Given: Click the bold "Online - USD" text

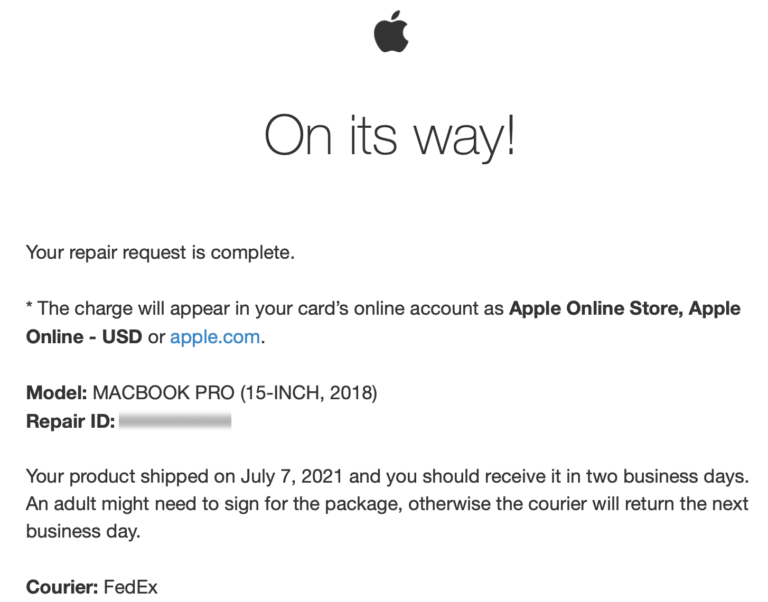Looking at the screenshot, I should [85, 337].
